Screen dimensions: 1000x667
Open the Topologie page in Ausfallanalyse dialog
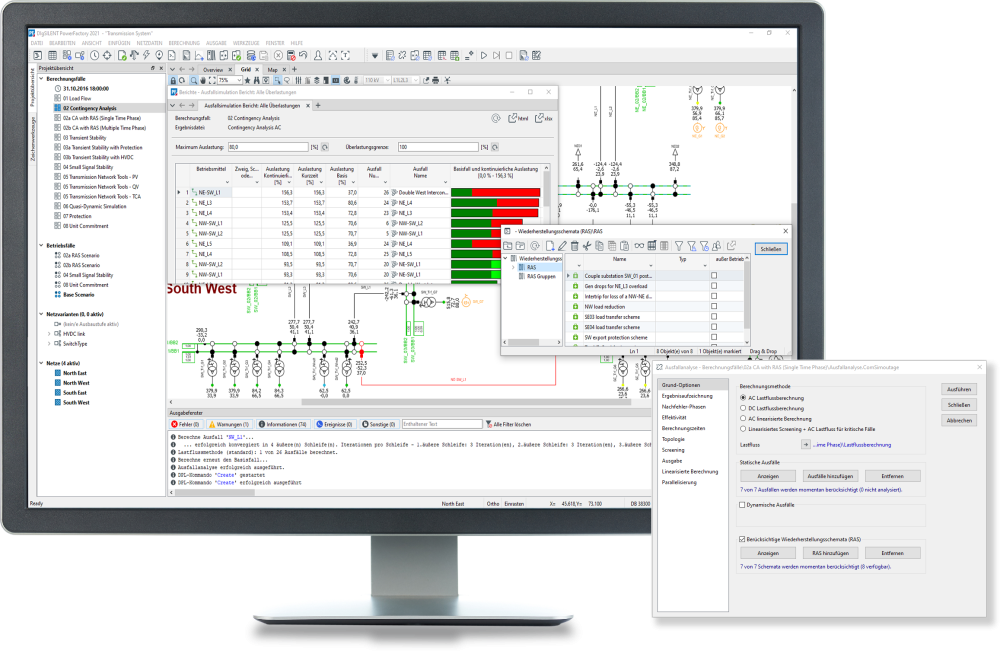coord(673,439)
